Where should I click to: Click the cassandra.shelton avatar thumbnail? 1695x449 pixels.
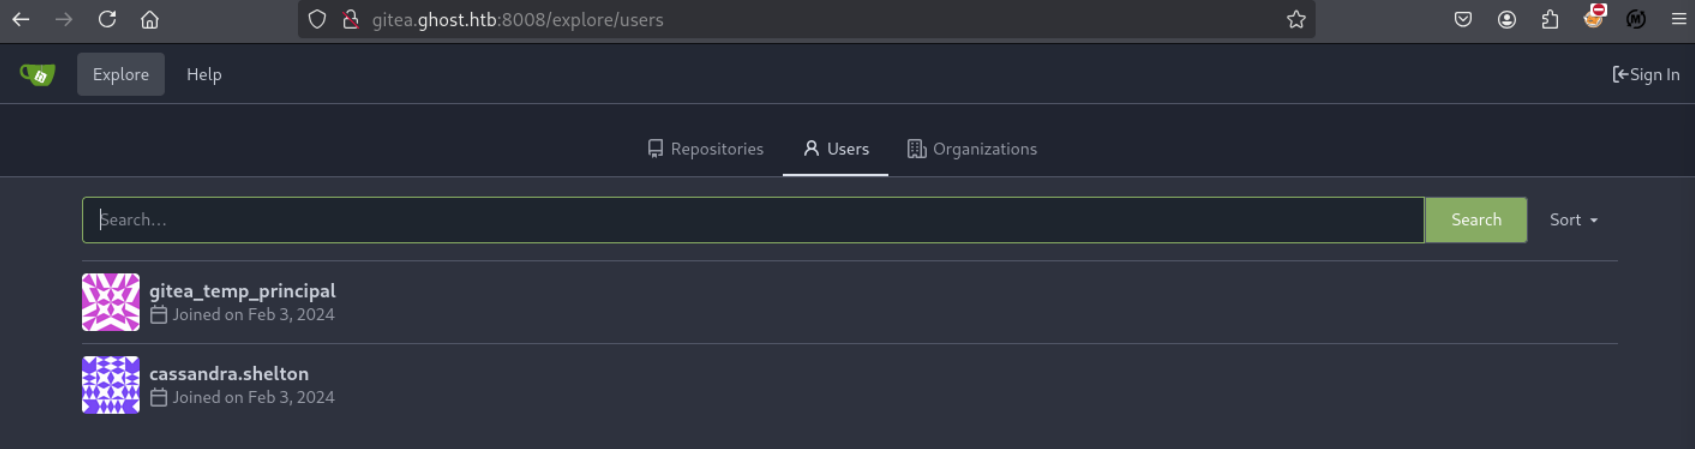click(x=111, y=385)
